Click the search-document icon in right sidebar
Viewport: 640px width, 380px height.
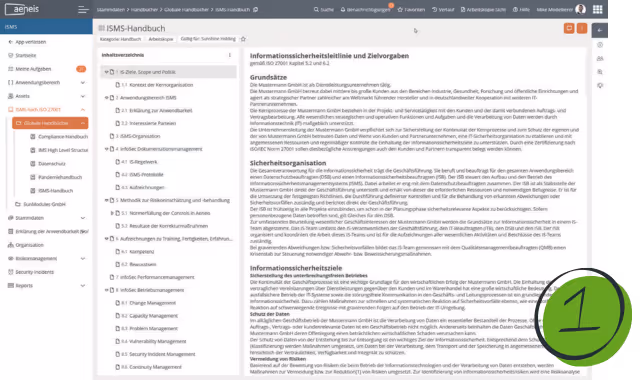pyautogui.click(x=600, y=72)
